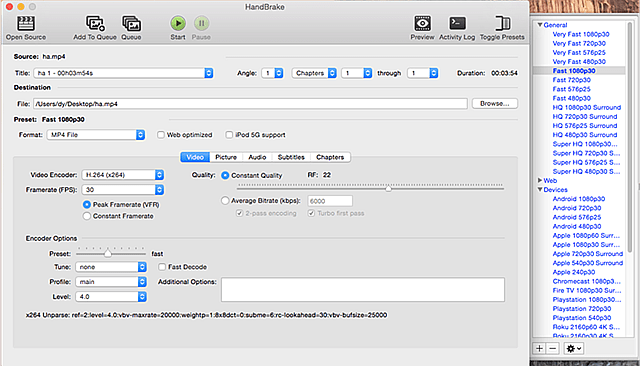Collapse the General presets group
The height and width of the screenshot is (366, 640).
540,25
